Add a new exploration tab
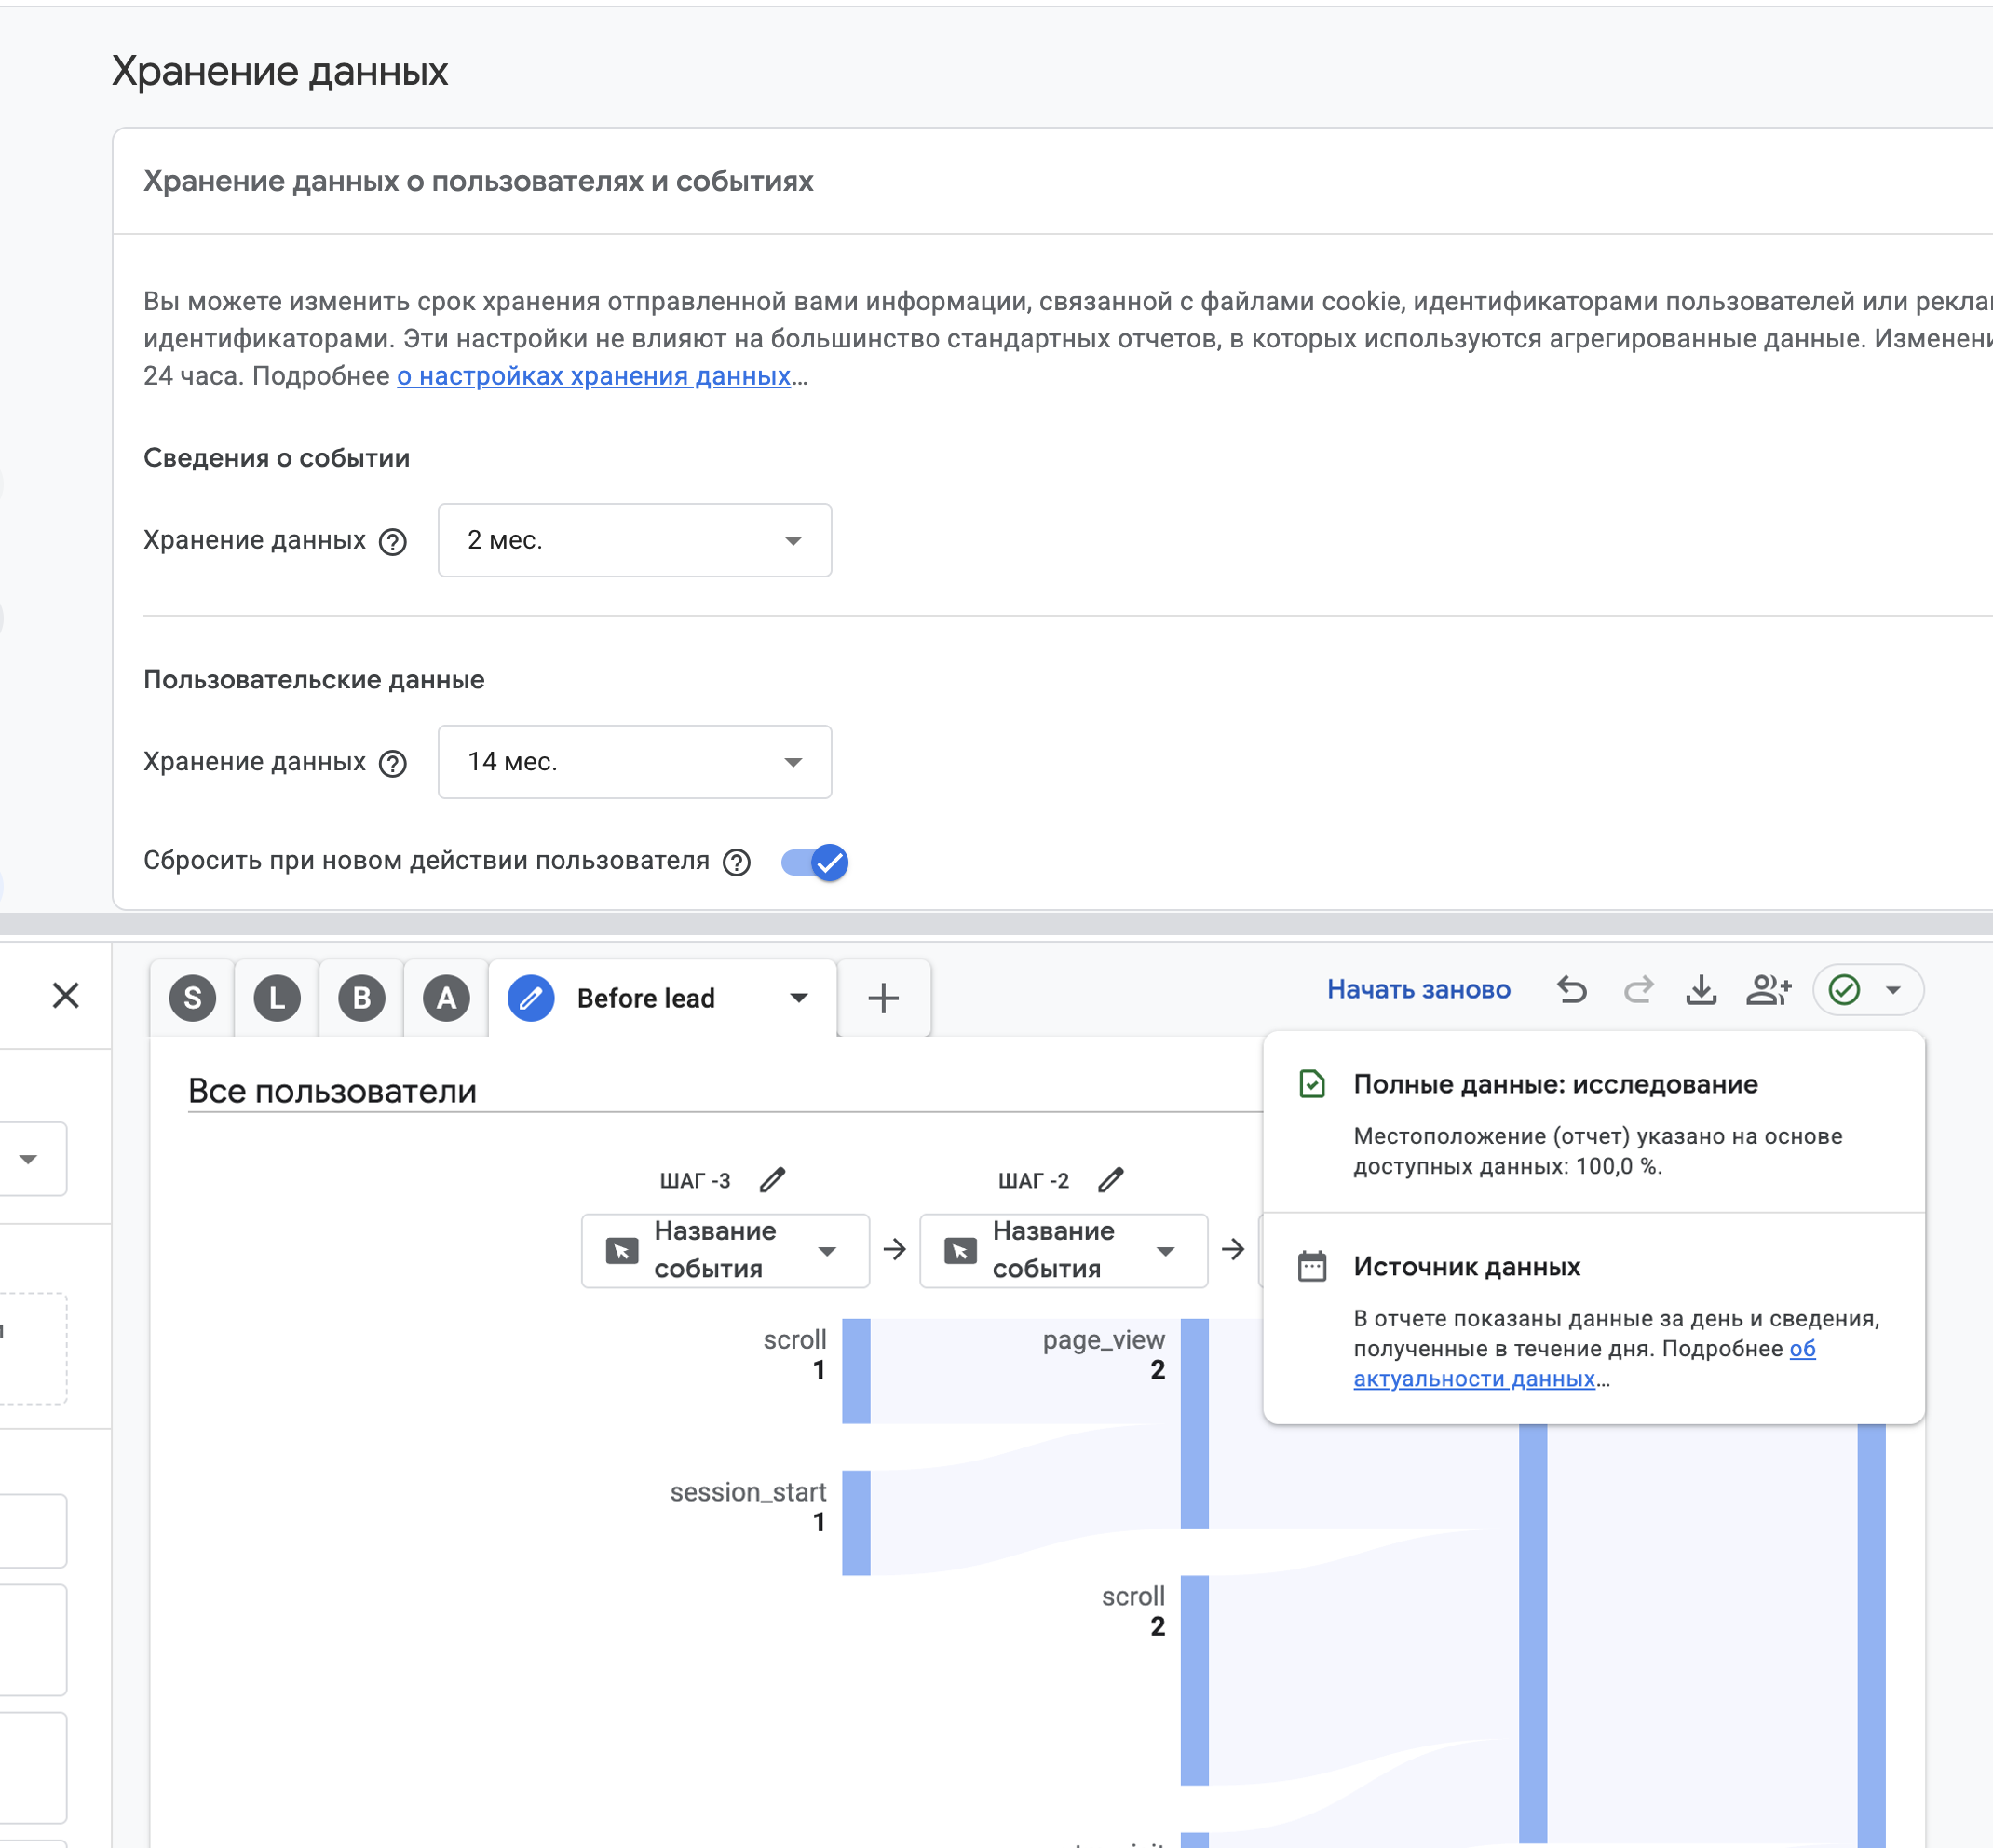1993x1848 pixels. (884, 998)
